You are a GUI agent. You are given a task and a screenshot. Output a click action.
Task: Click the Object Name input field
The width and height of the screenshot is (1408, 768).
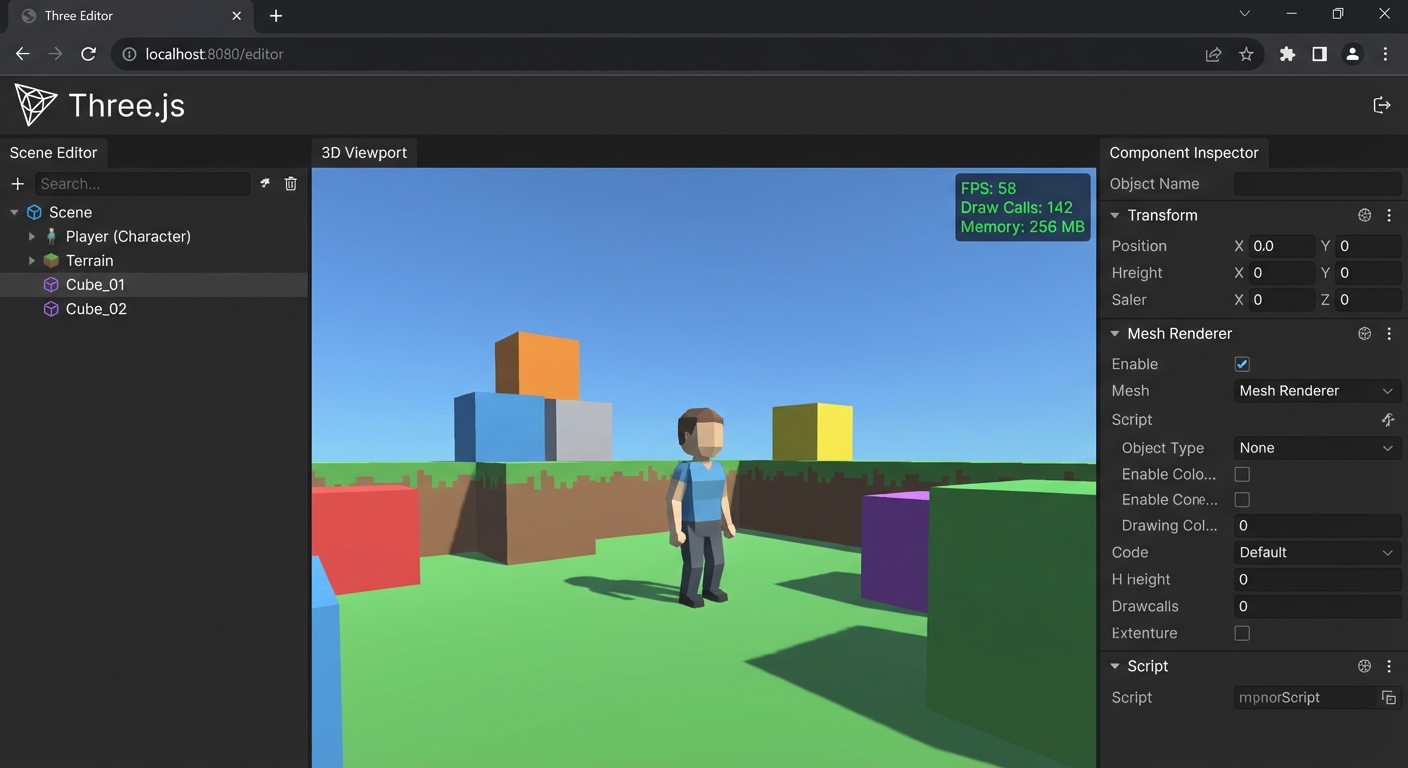(1316, 184)
